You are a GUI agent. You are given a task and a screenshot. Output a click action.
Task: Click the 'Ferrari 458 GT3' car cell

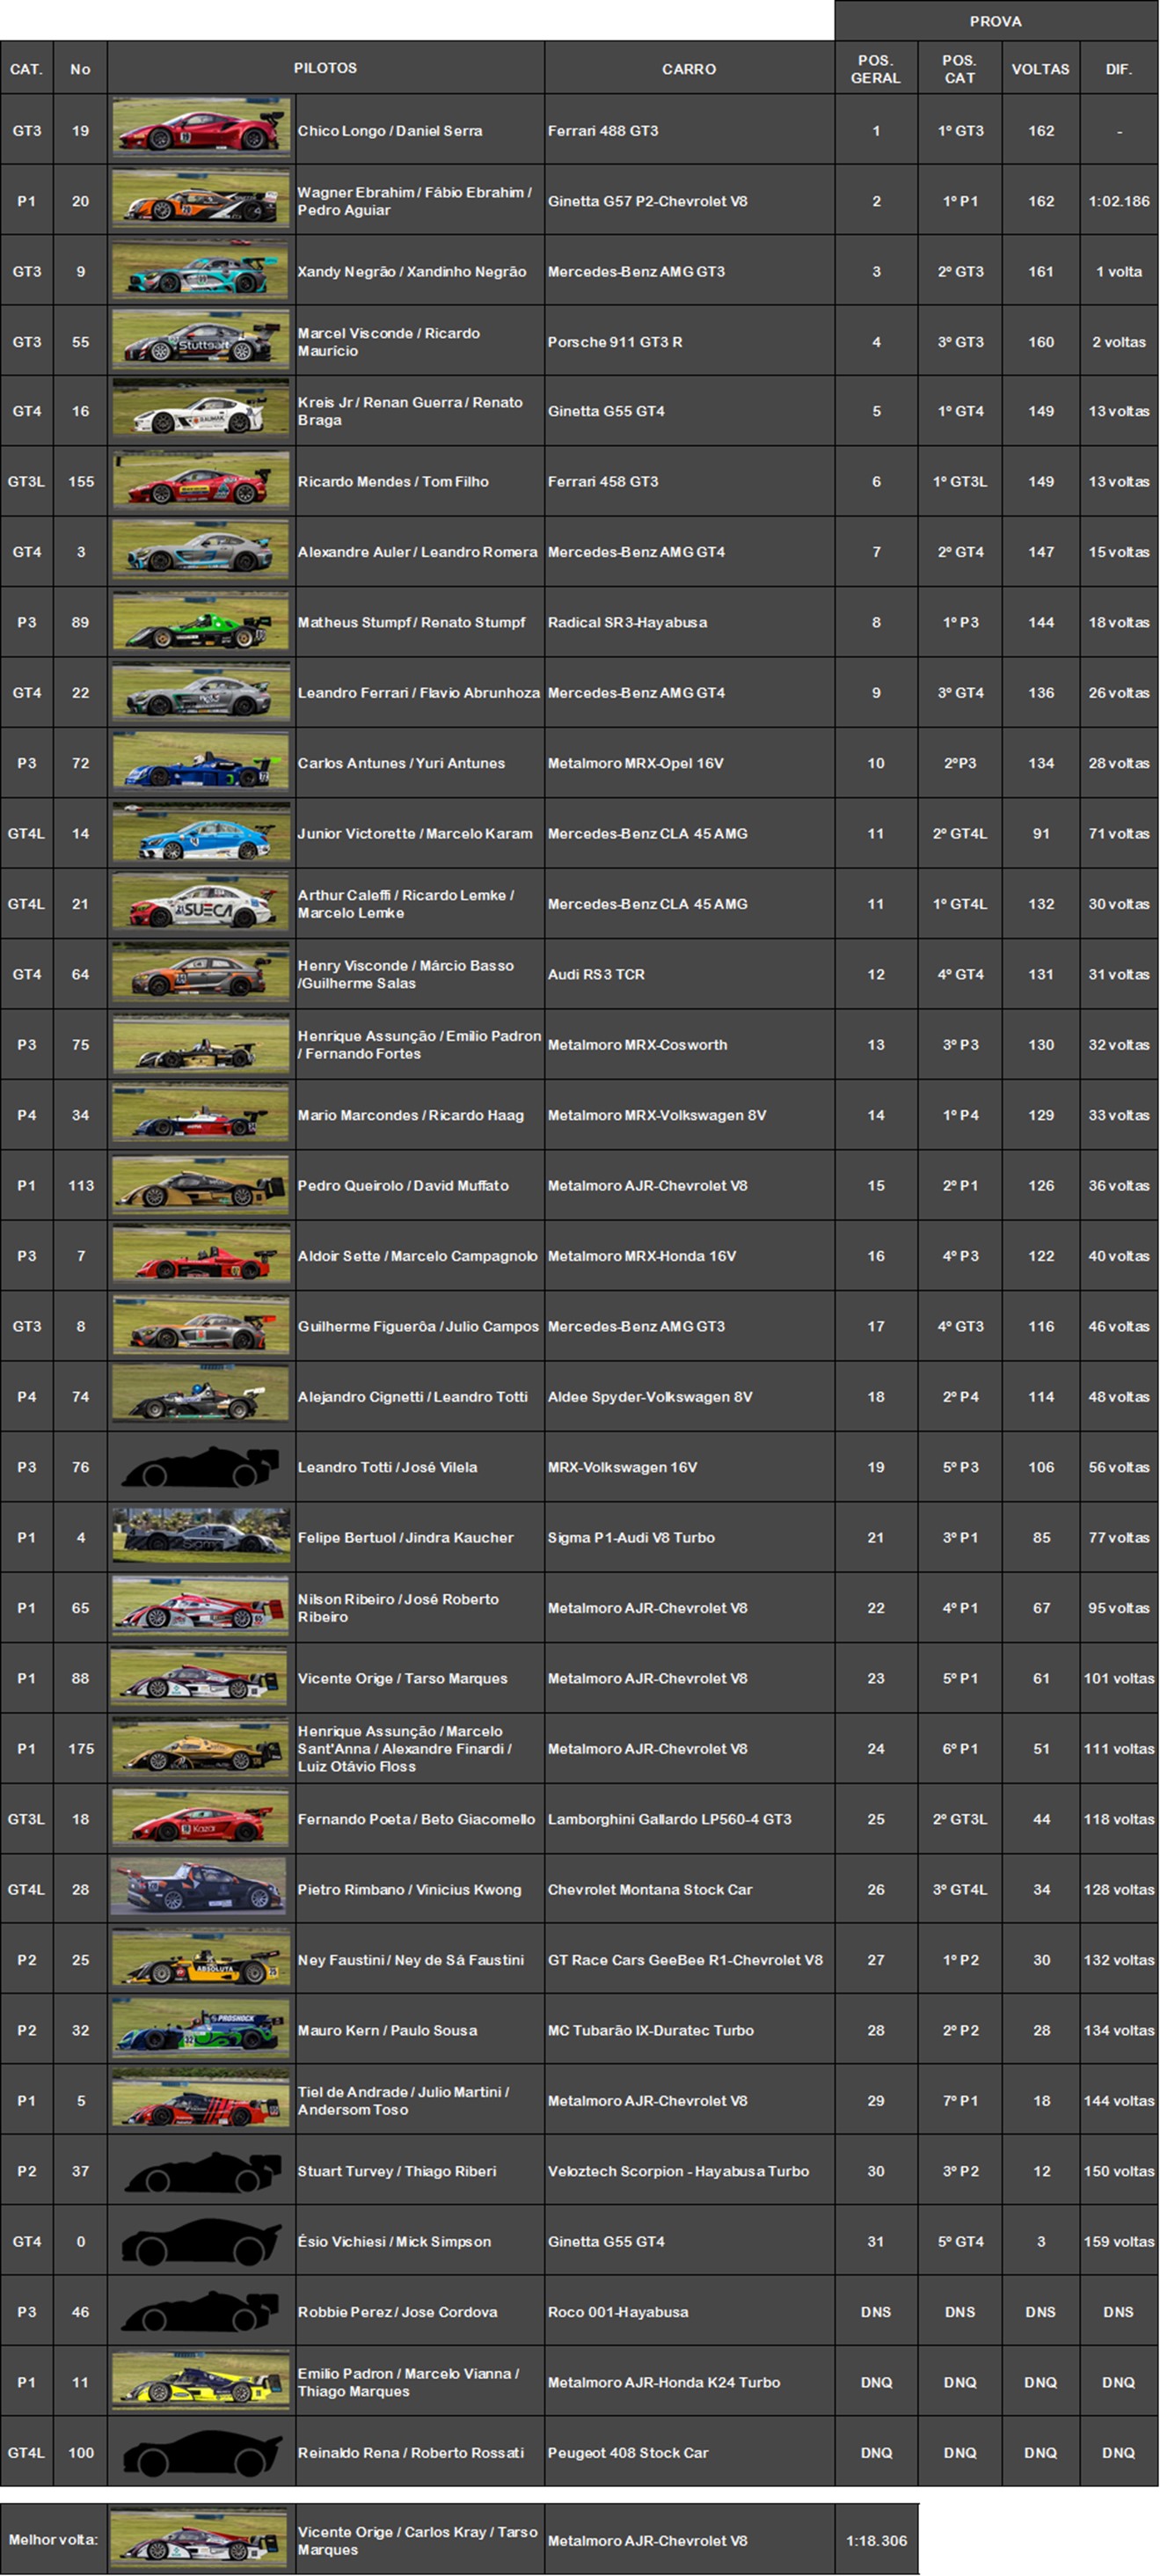(689, 481)
